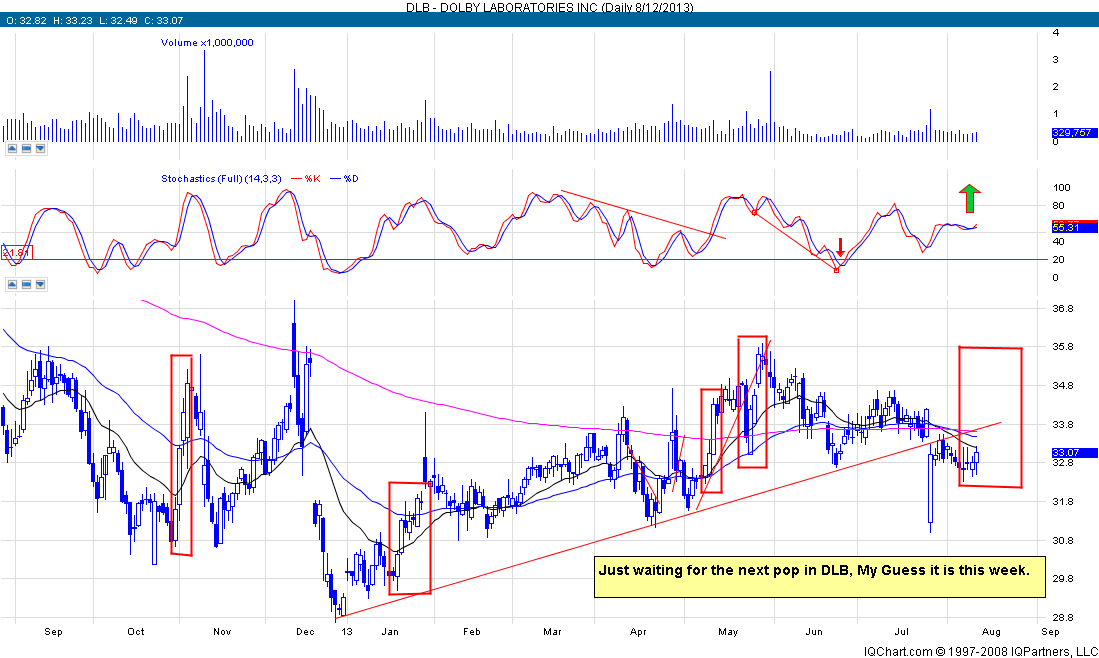Image resolution: width=1099 pixels, height=658 pixels.
Task: Click the %K legend label
Action: tap(310, 179)
